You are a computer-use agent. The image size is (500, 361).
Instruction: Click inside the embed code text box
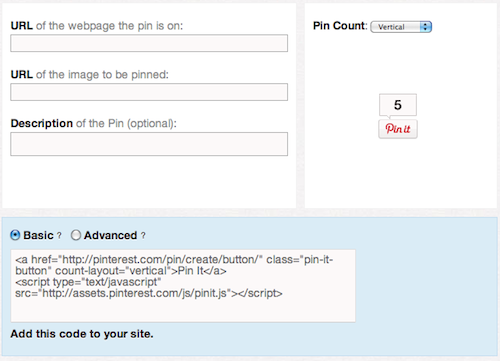click(x=183, y=286)
